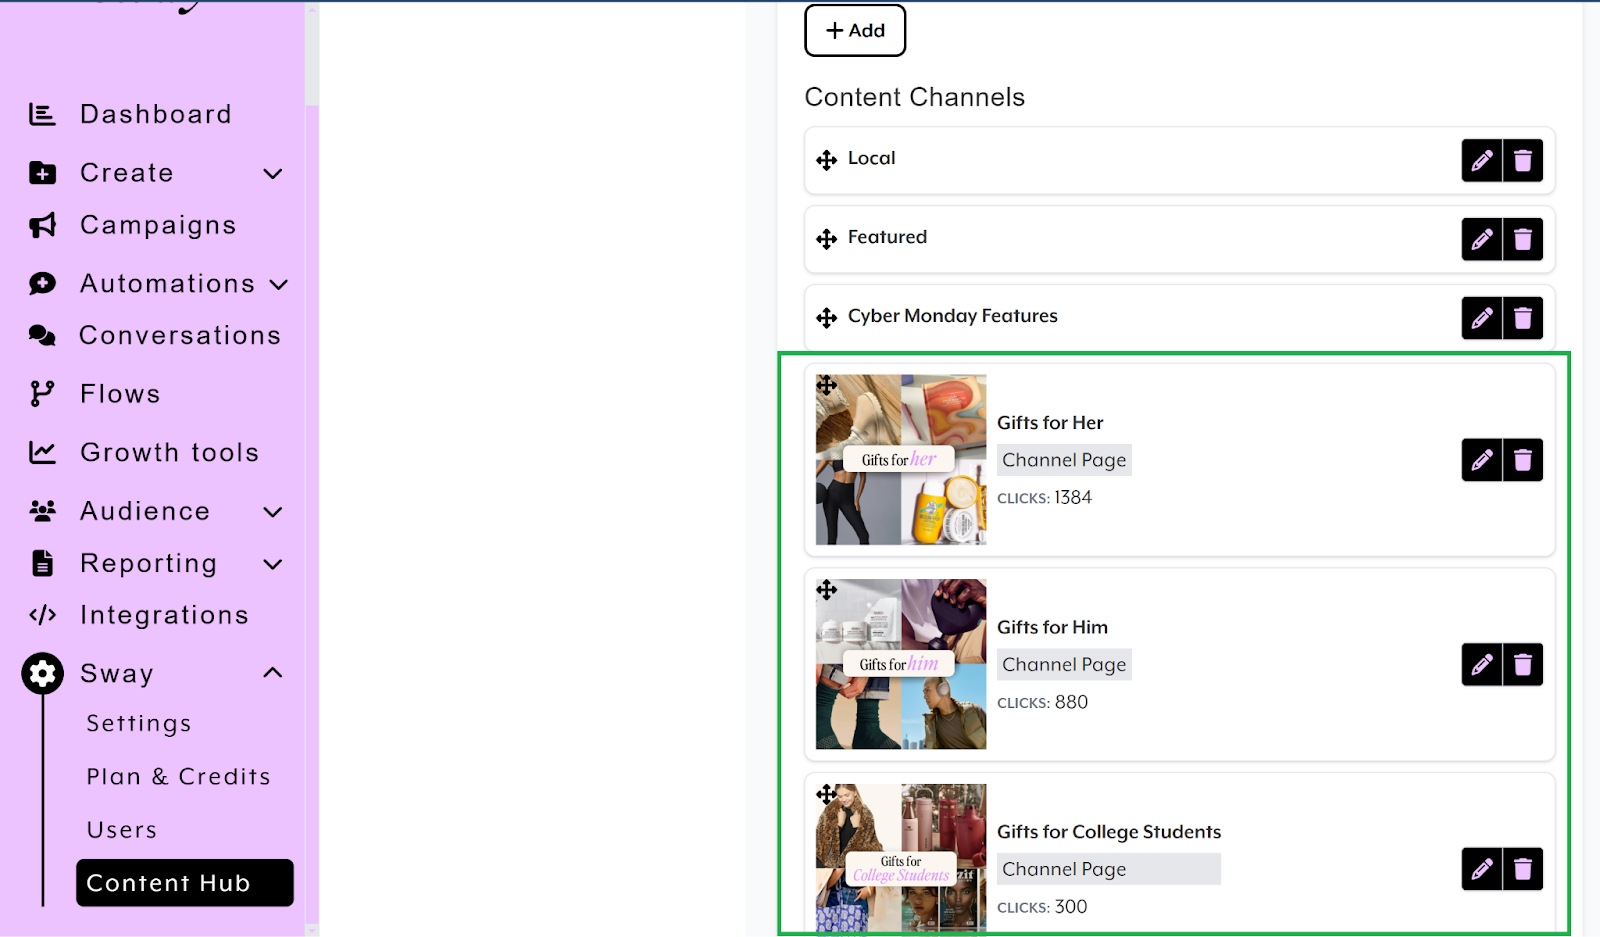Delete the Gifts for Him channel
Image resolution: width=1600 pixels, height=937 pixels.
point(1523,664)
